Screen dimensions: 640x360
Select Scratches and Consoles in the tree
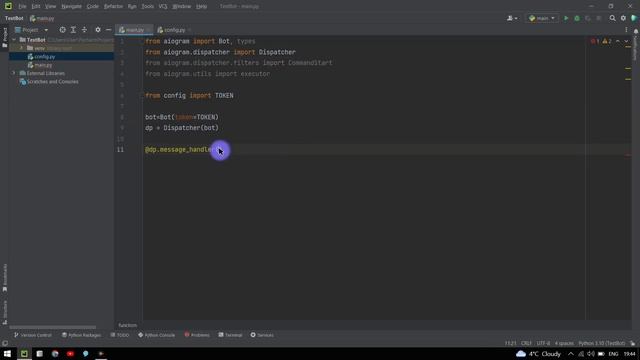click(x=53, y=82)
